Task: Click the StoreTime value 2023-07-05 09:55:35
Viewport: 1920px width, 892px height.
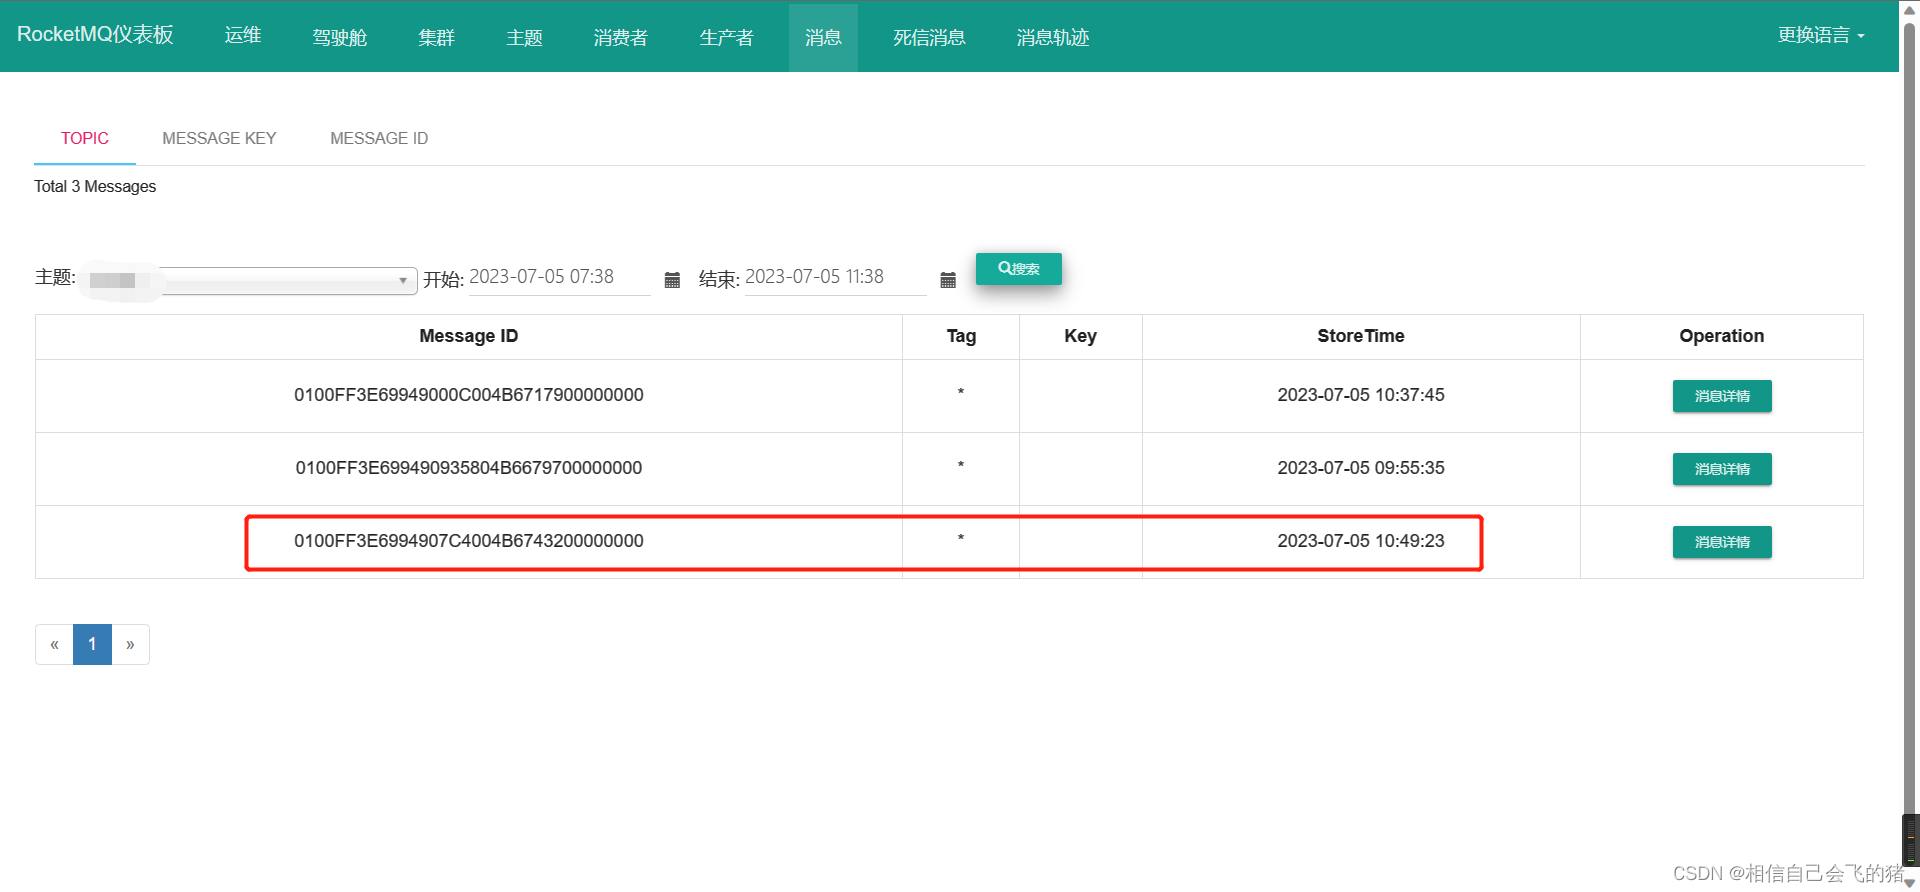Action: tap(1361, 468)
